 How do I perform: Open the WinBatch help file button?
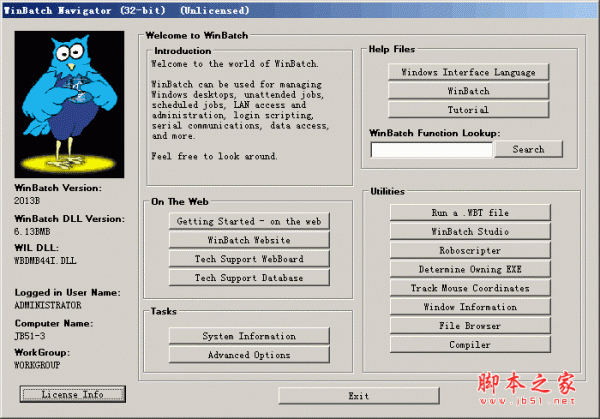[x=468, y=91]
